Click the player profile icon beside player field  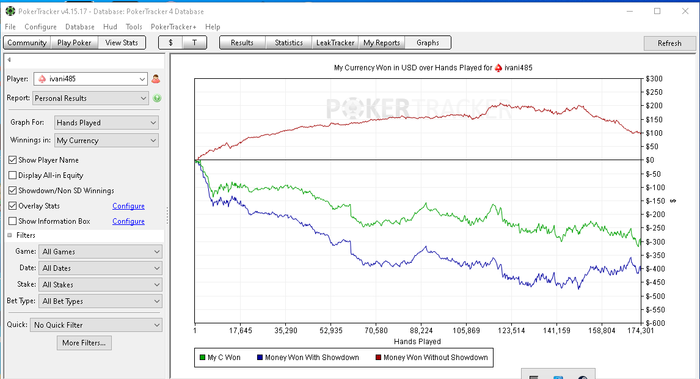click(x=155, y=79)
